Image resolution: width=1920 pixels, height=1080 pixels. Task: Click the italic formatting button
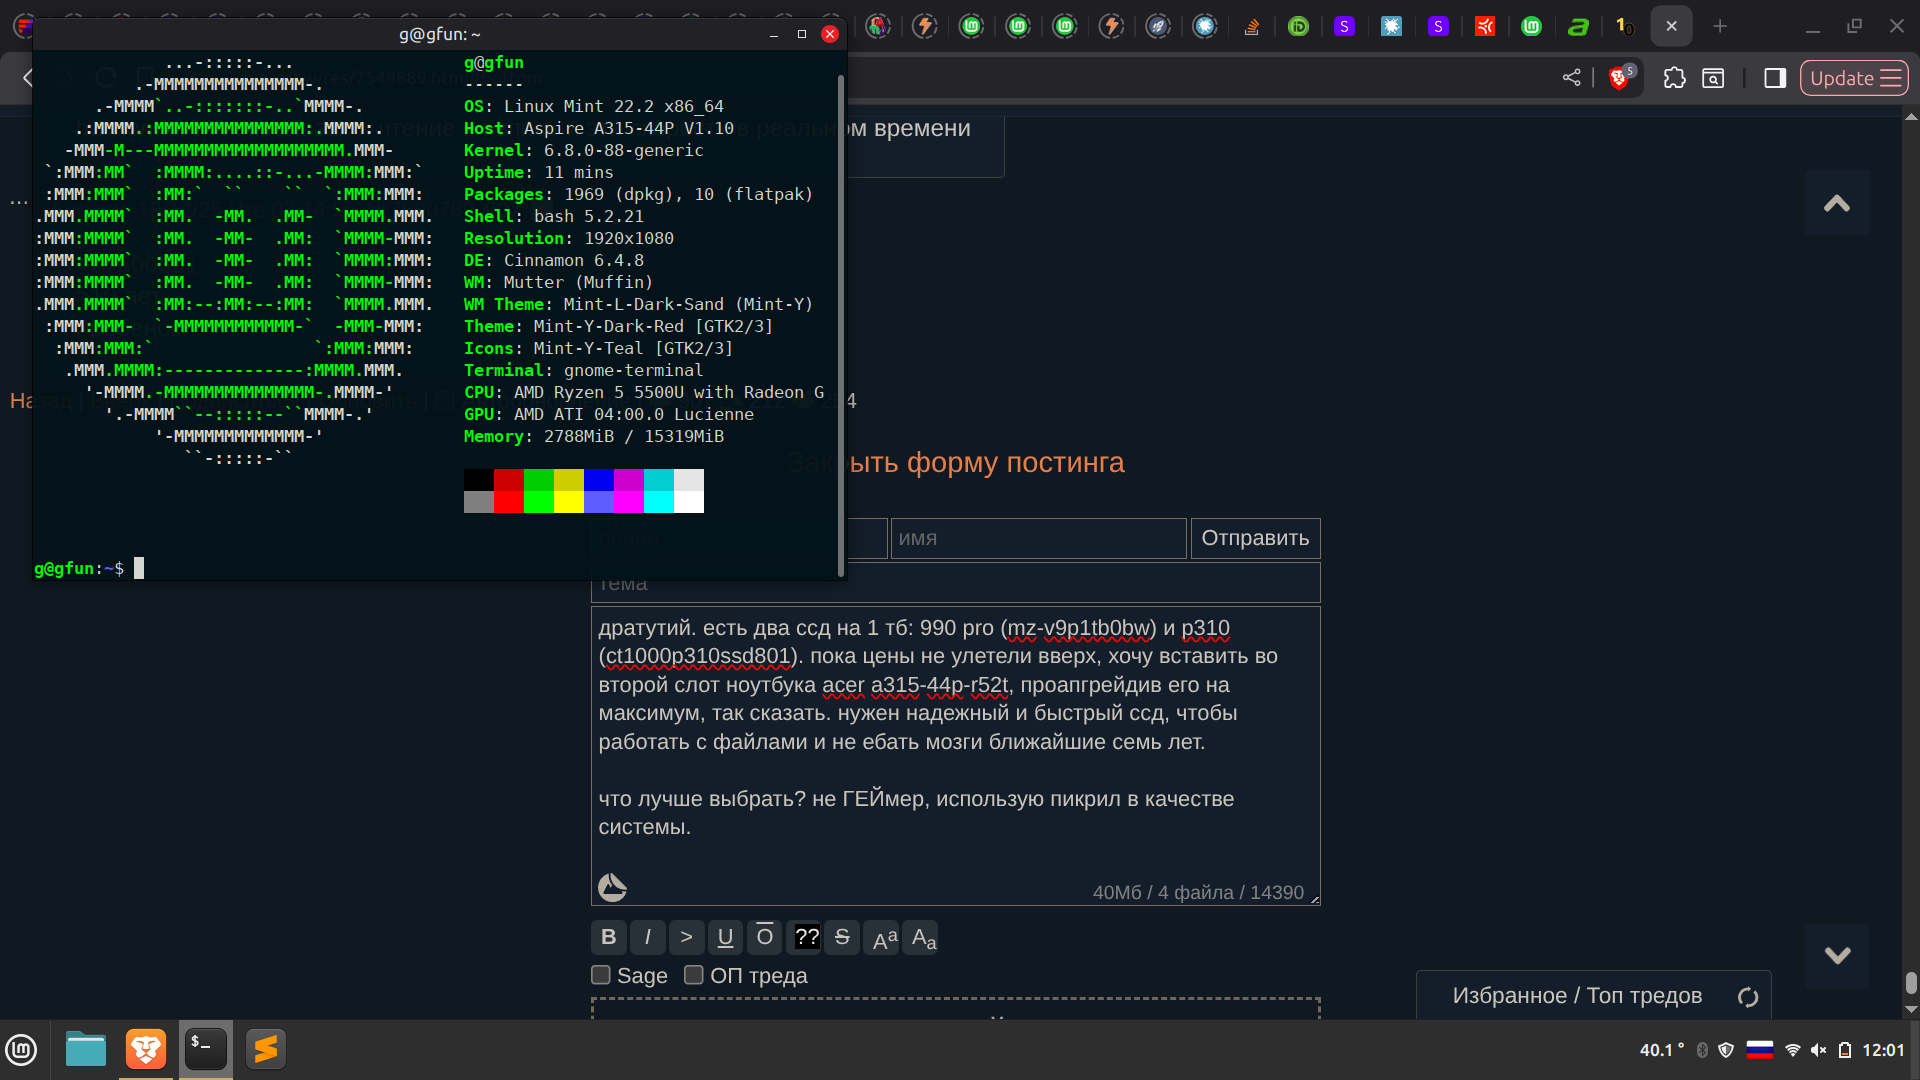(647, 937)
